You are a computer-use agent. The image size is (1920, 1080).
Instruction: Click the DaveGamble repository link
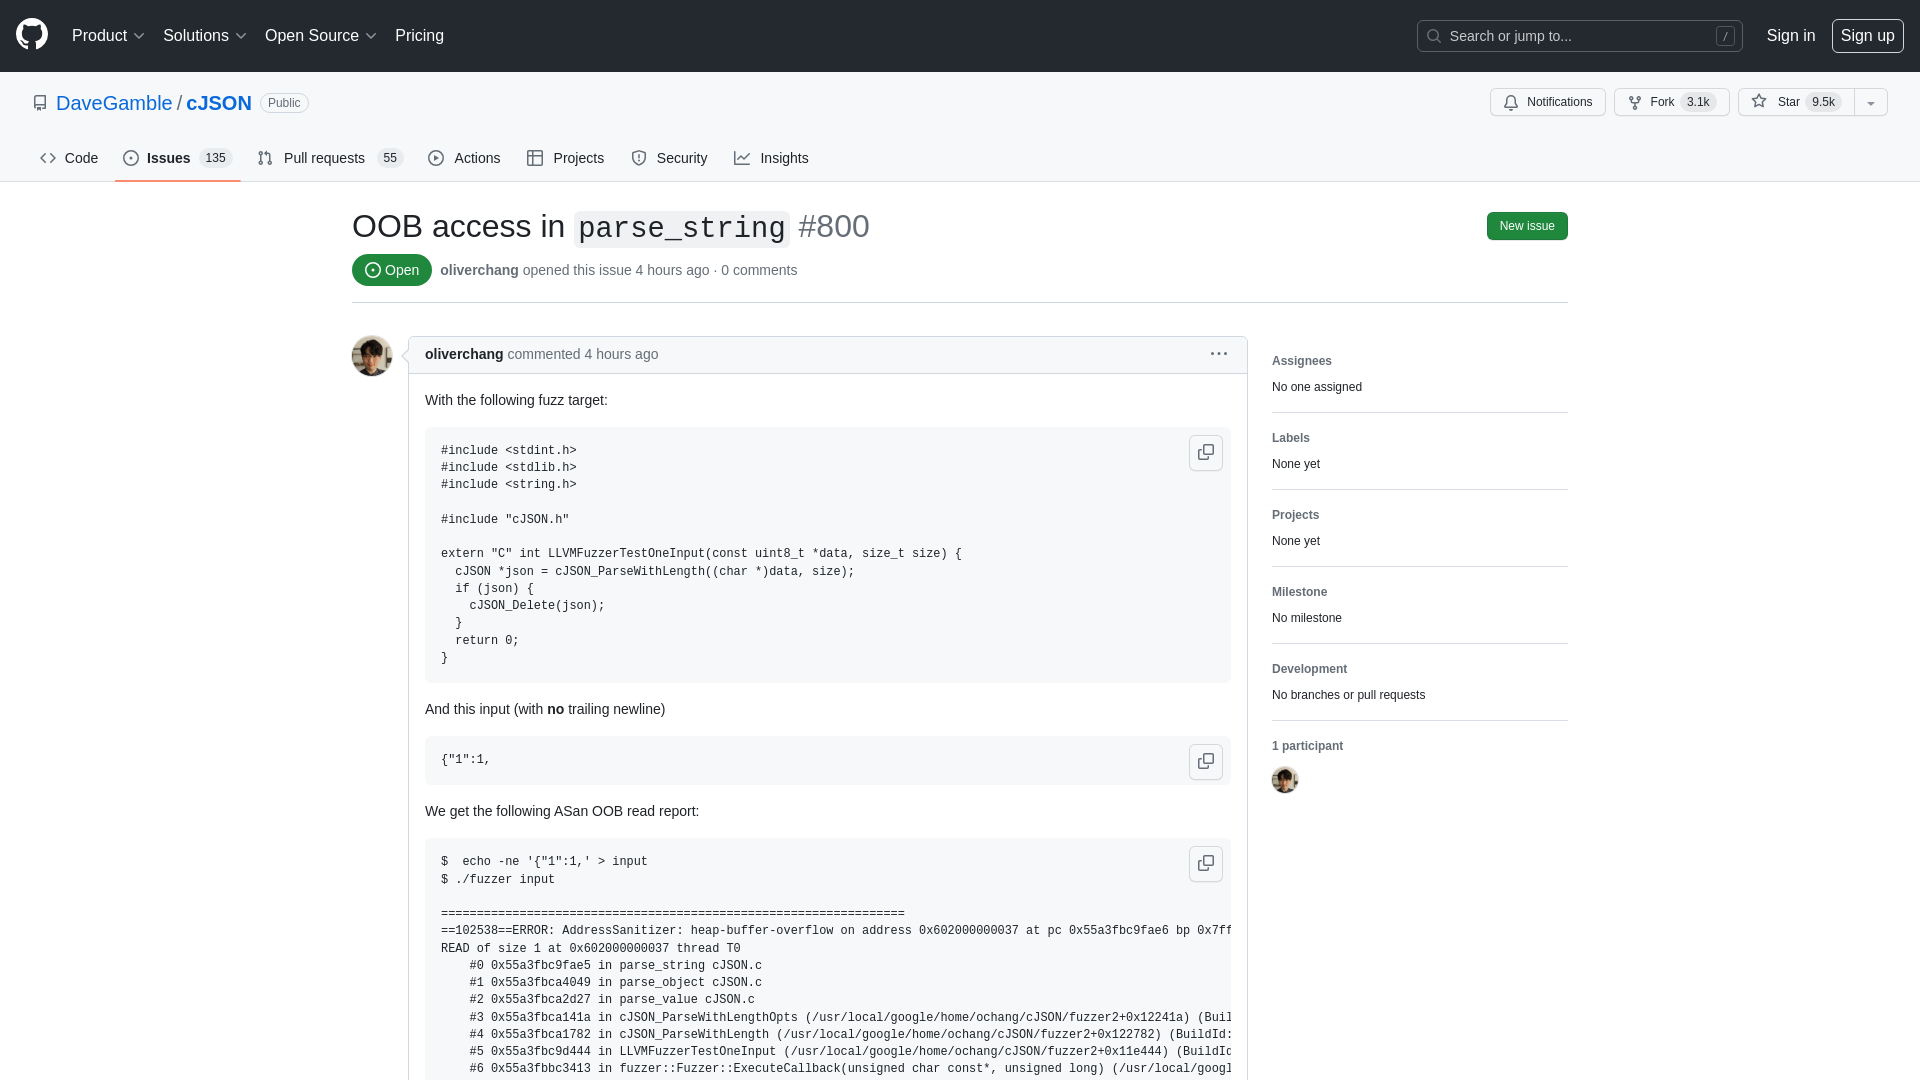pos(115,103)
